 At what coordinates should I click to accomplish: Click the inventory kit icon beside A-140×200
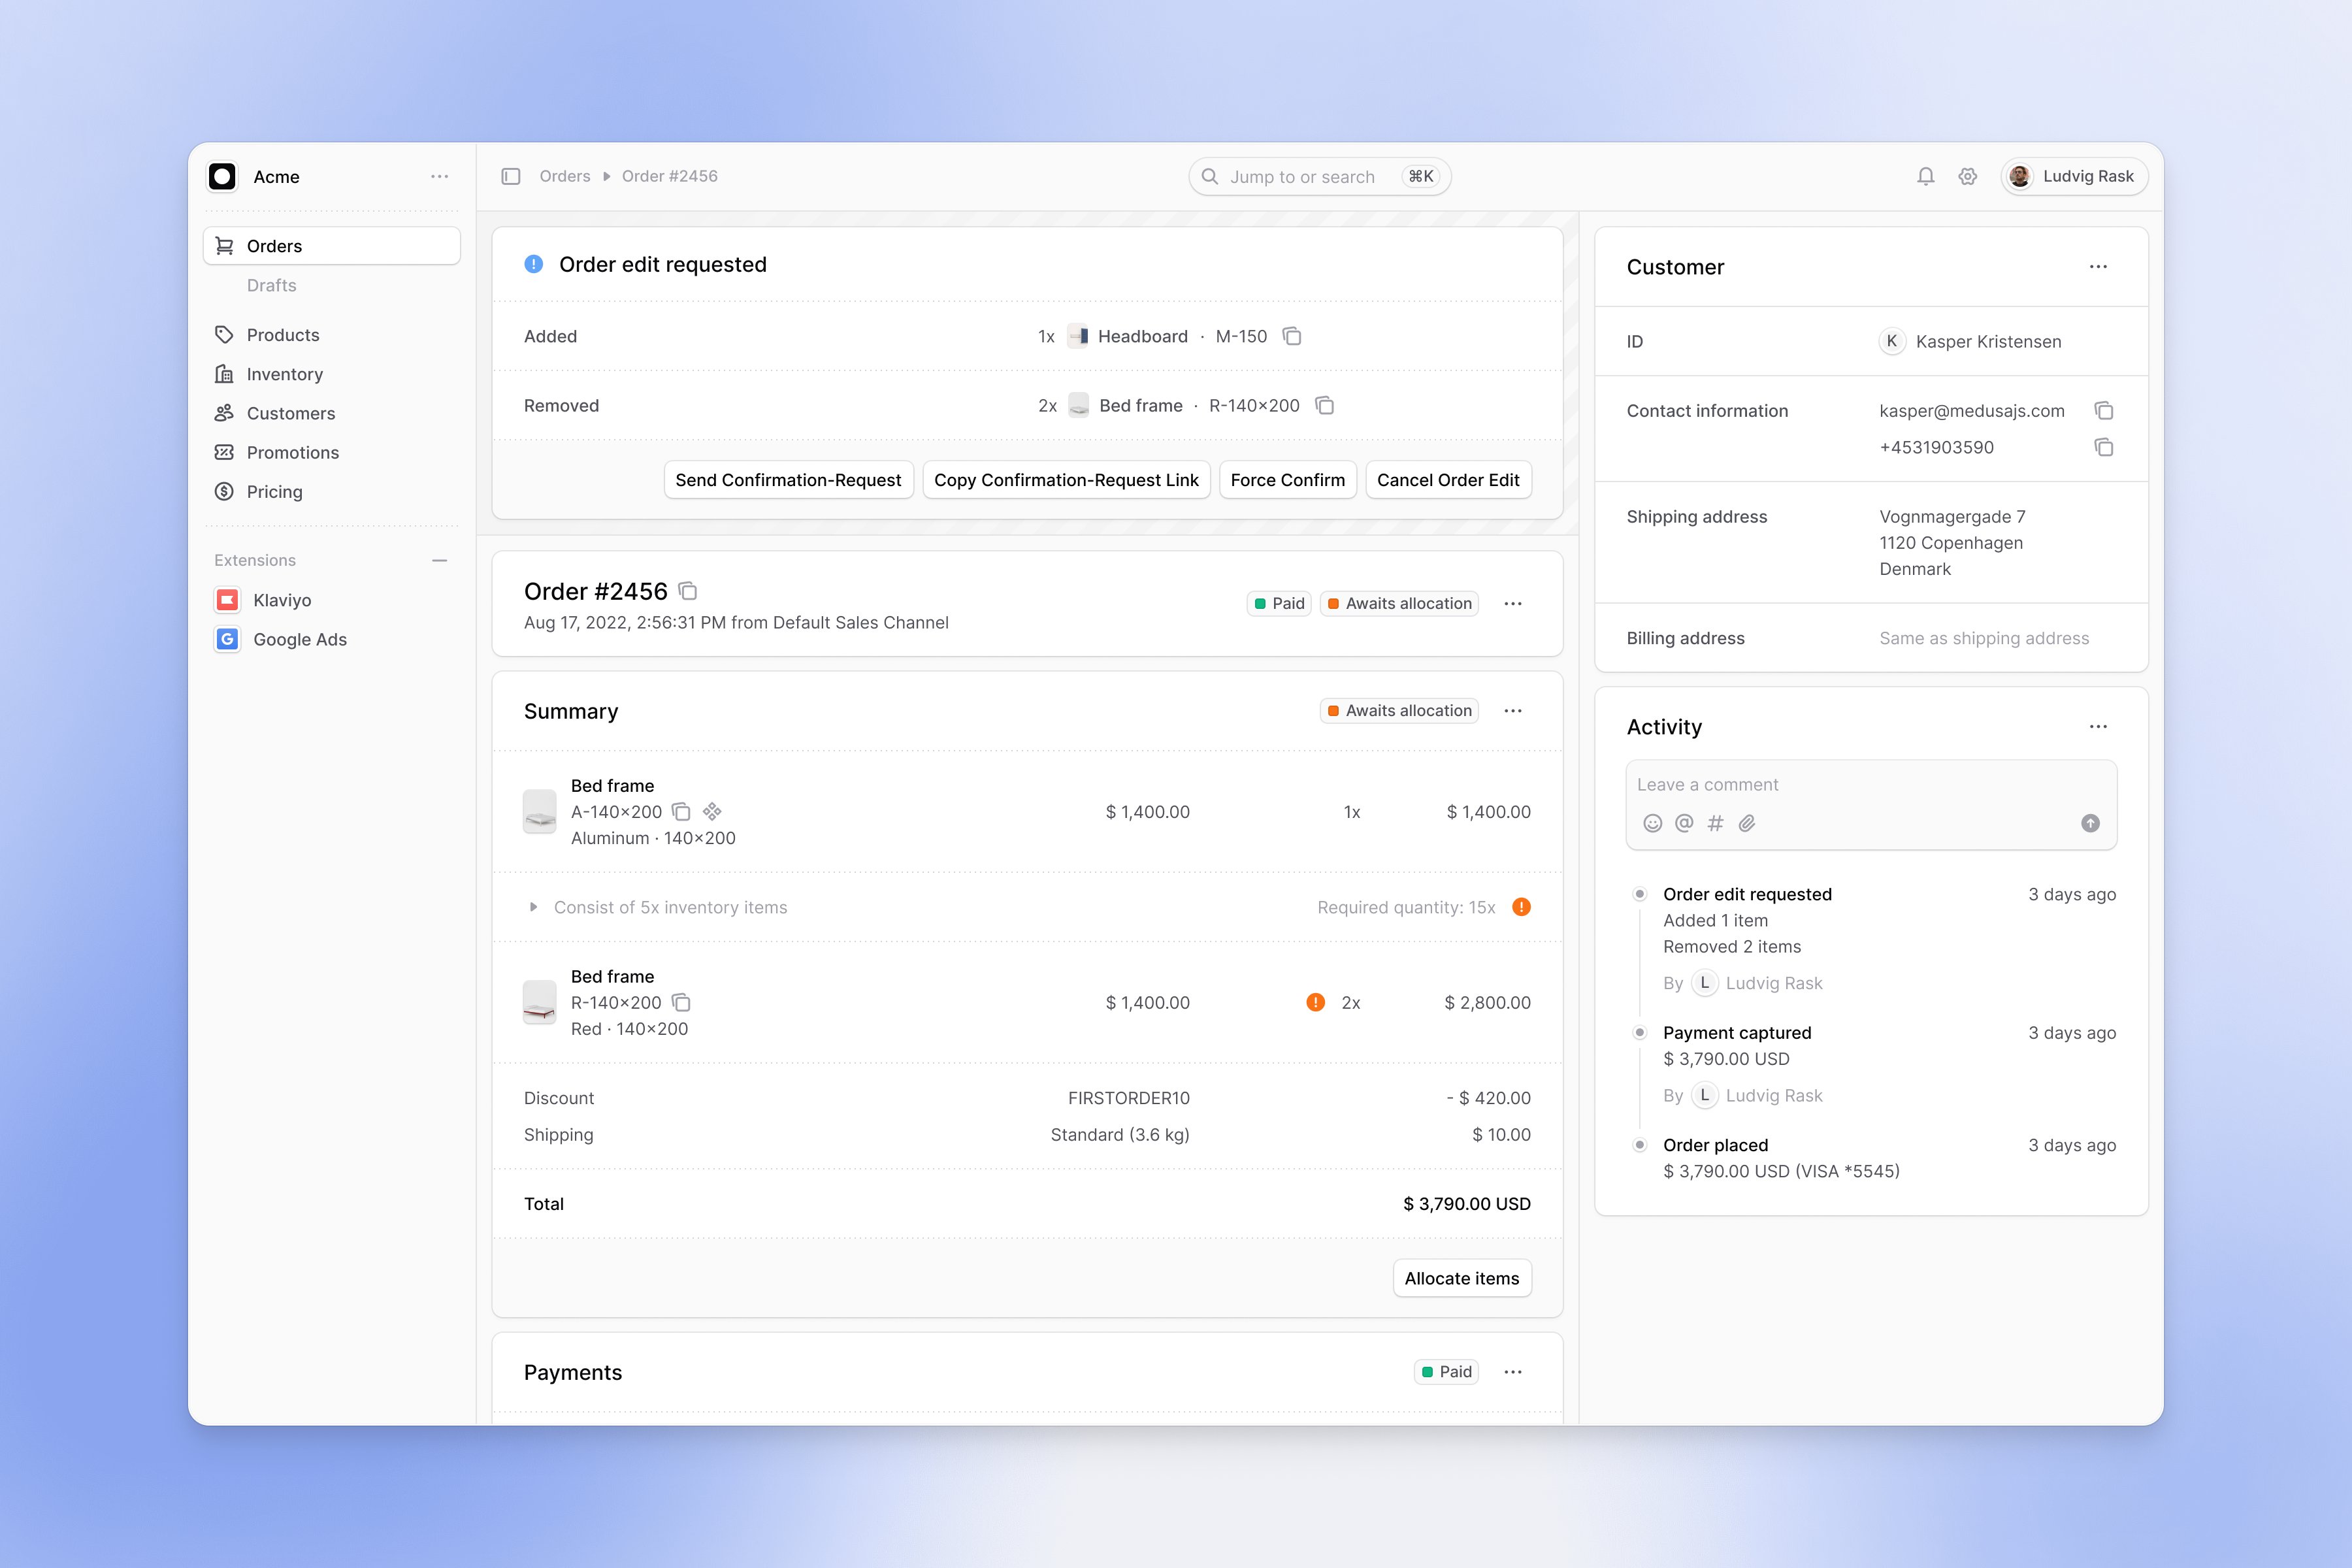pos(712,812)
